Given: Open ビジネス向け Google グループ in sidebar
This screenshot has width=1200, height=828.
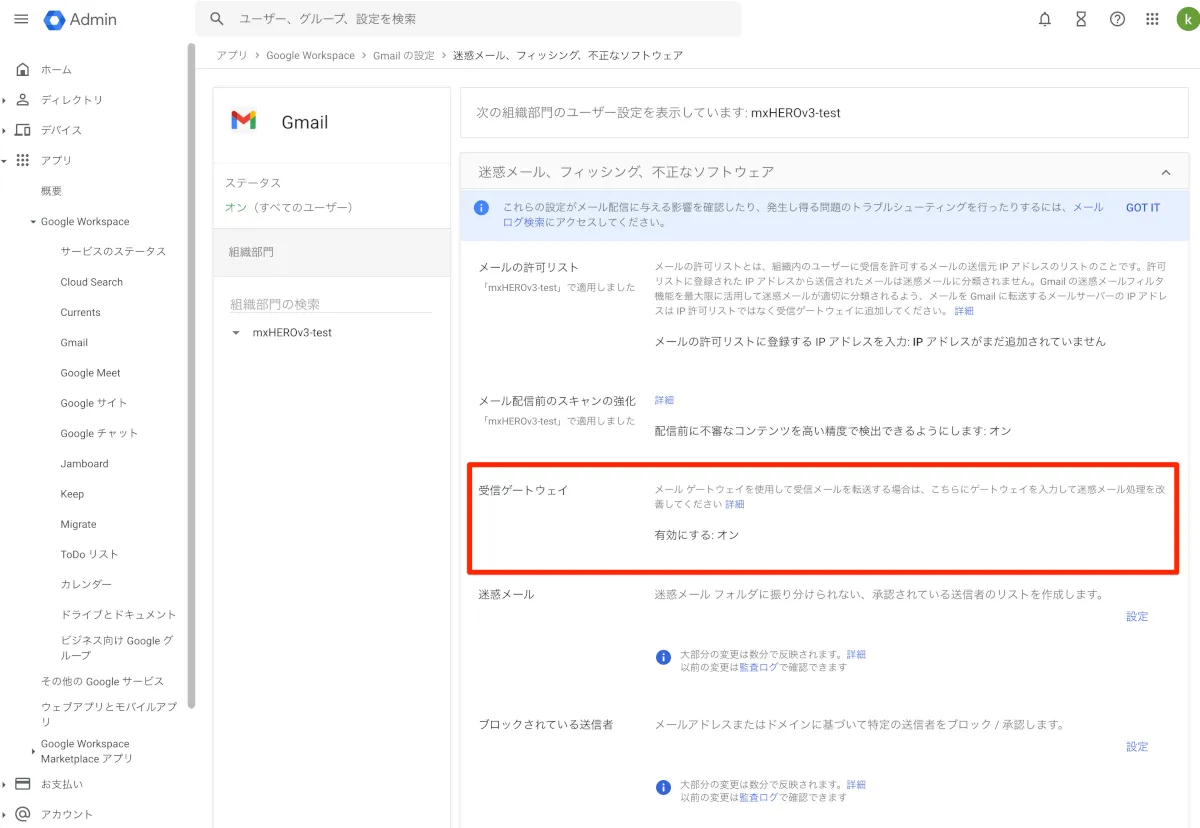Looking at the screenshot, I should tap(117, 648).
